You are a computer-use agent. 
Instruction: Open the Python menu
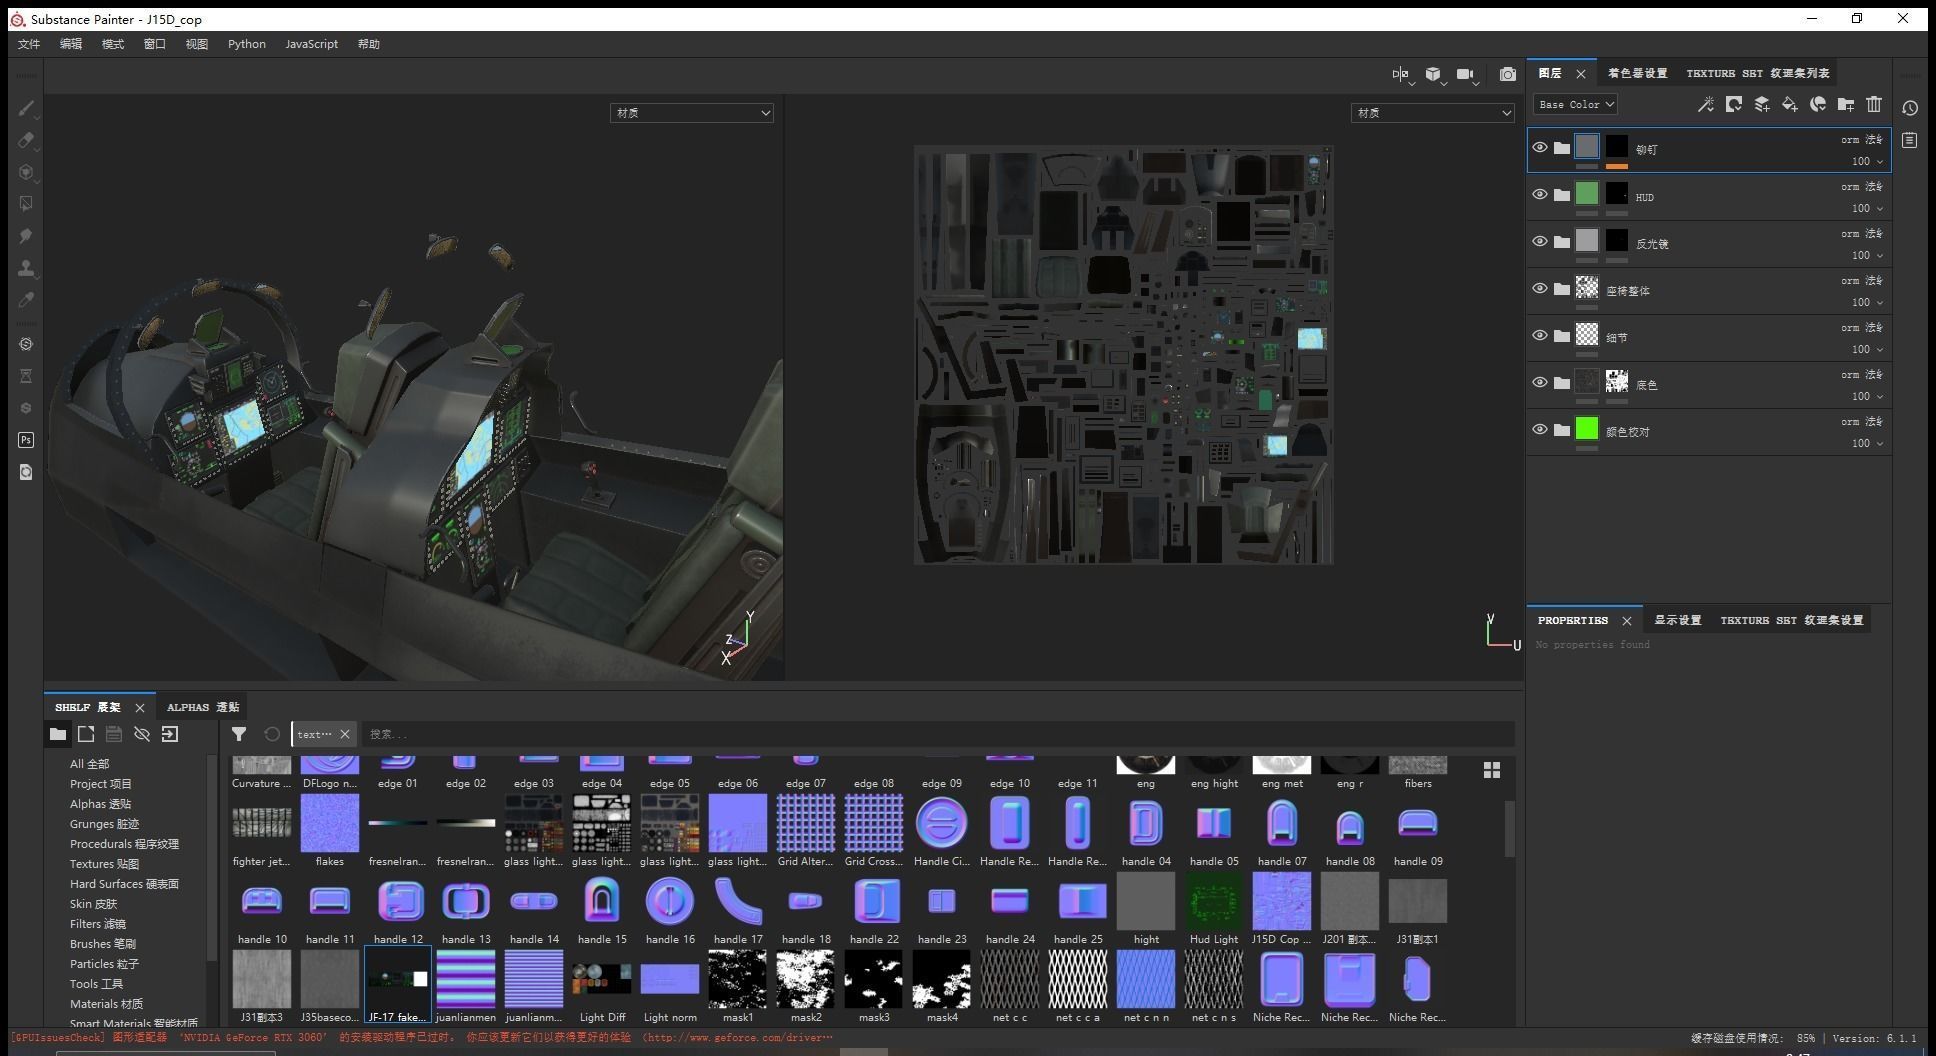[246, 44]
